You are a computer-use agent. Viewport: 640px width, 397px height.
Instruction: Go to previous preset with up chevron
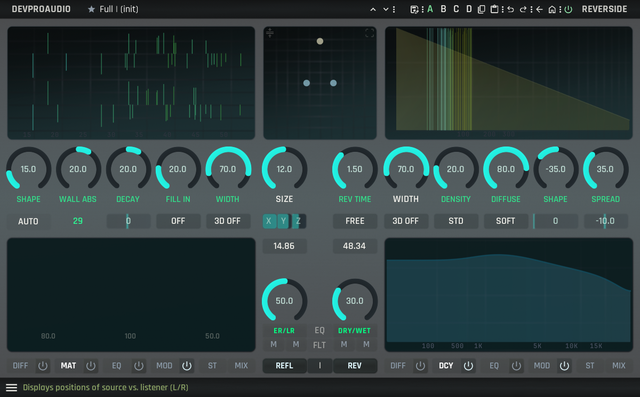[373, 9]
